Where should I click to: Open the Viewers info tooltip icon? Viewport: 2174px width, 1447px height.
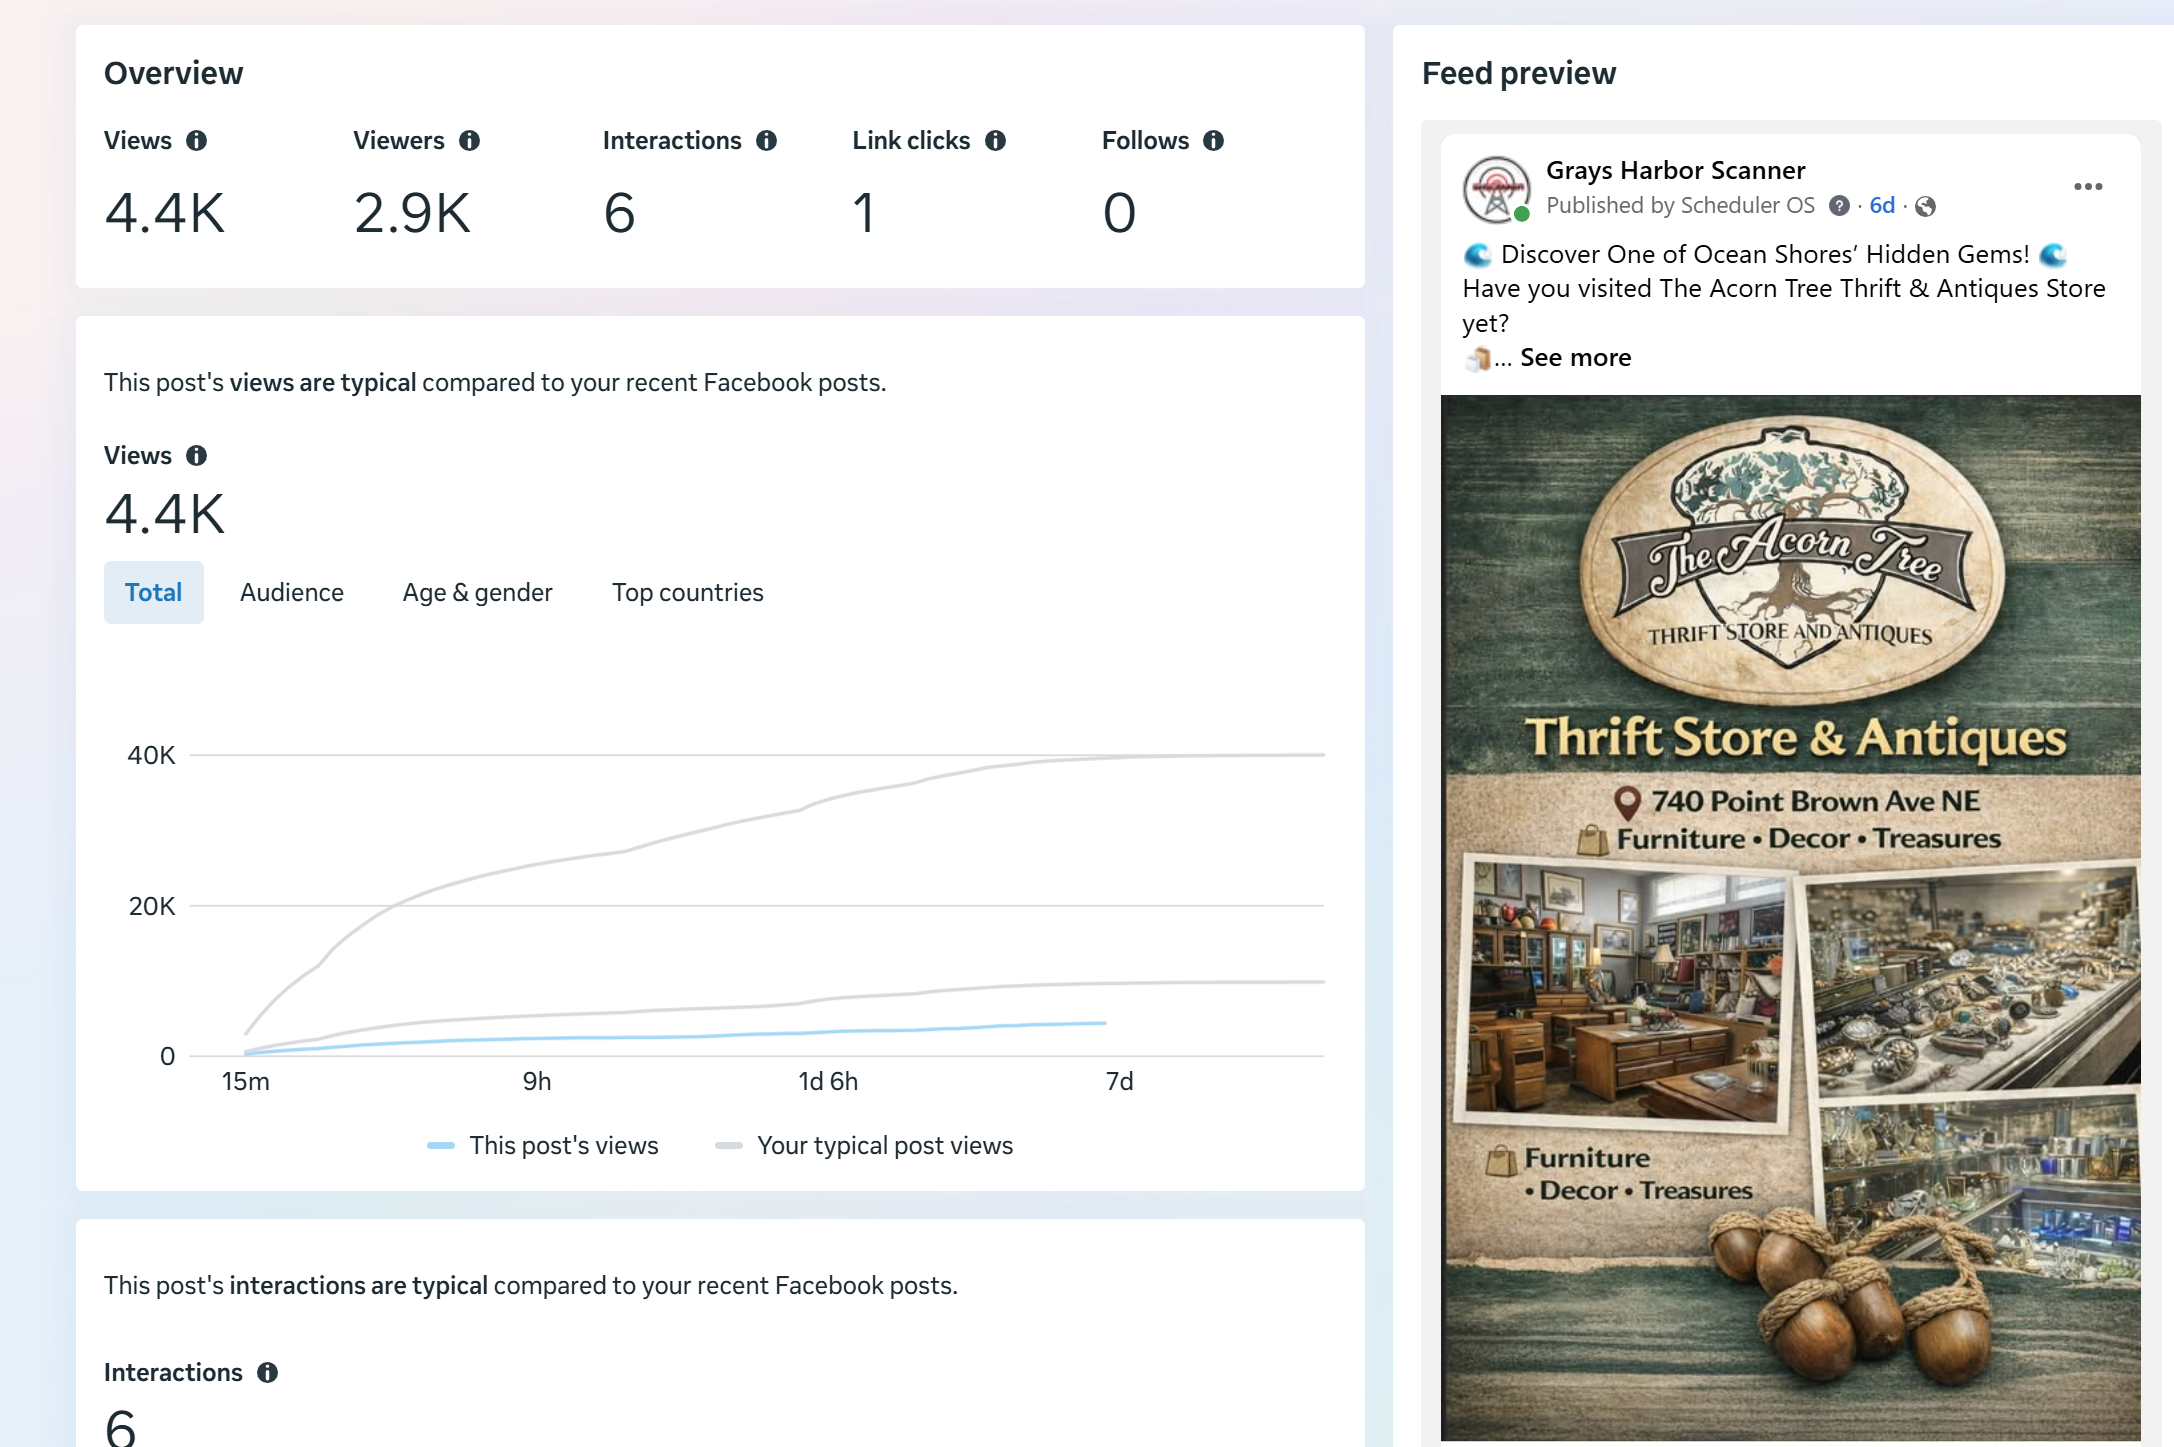point(469,141)
